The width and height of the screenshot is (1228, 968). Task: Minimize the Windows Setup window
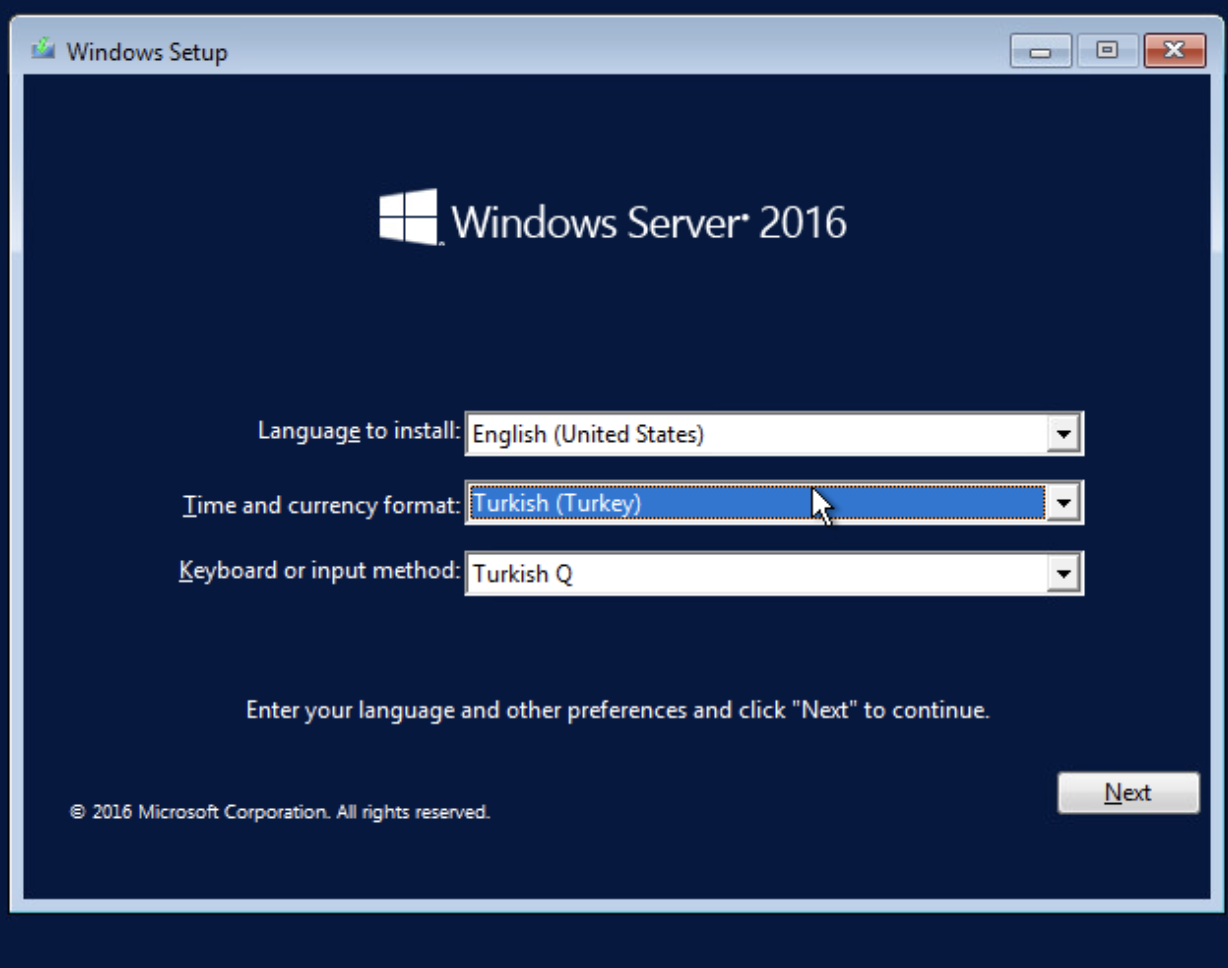point(1040,51)
